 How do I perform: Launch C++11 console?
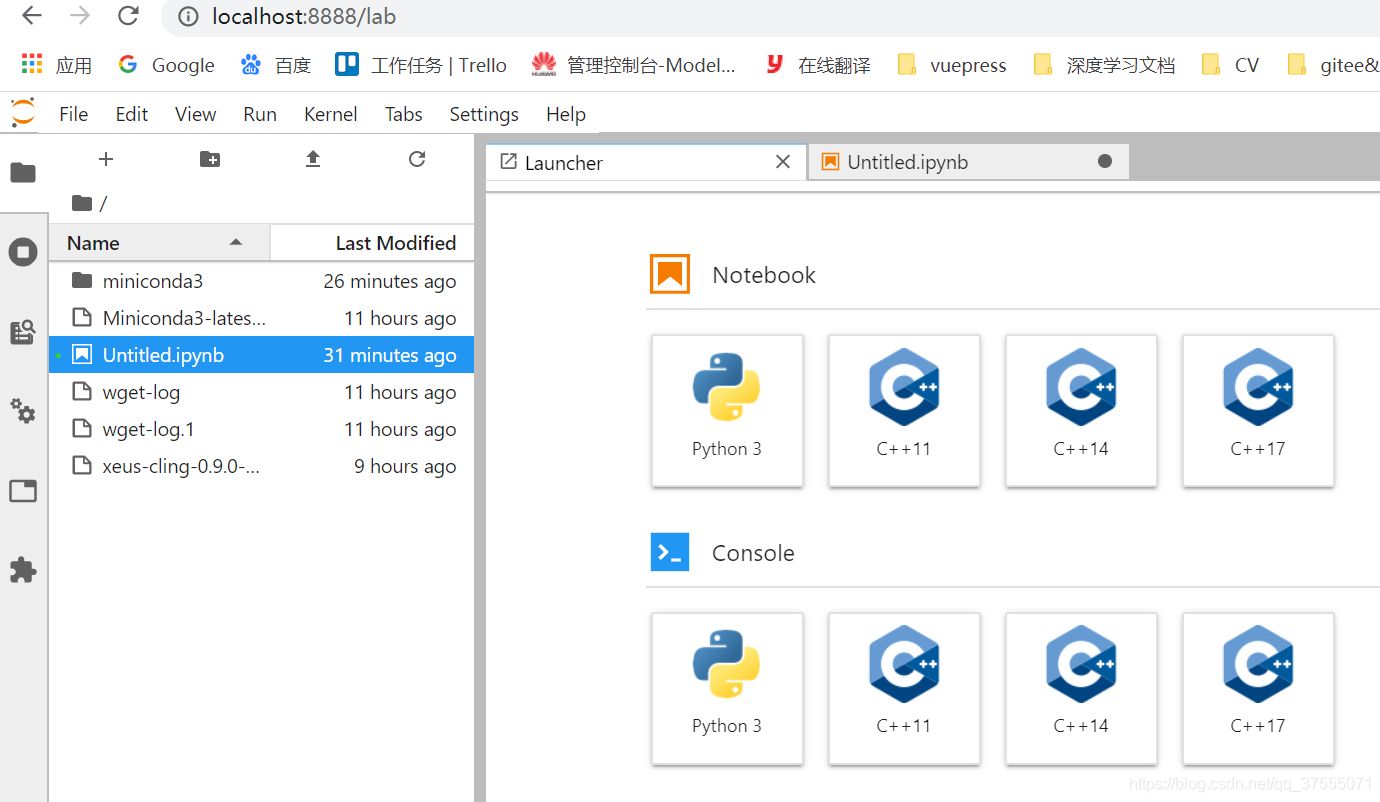pyautogui.click(x=904, y=688)
